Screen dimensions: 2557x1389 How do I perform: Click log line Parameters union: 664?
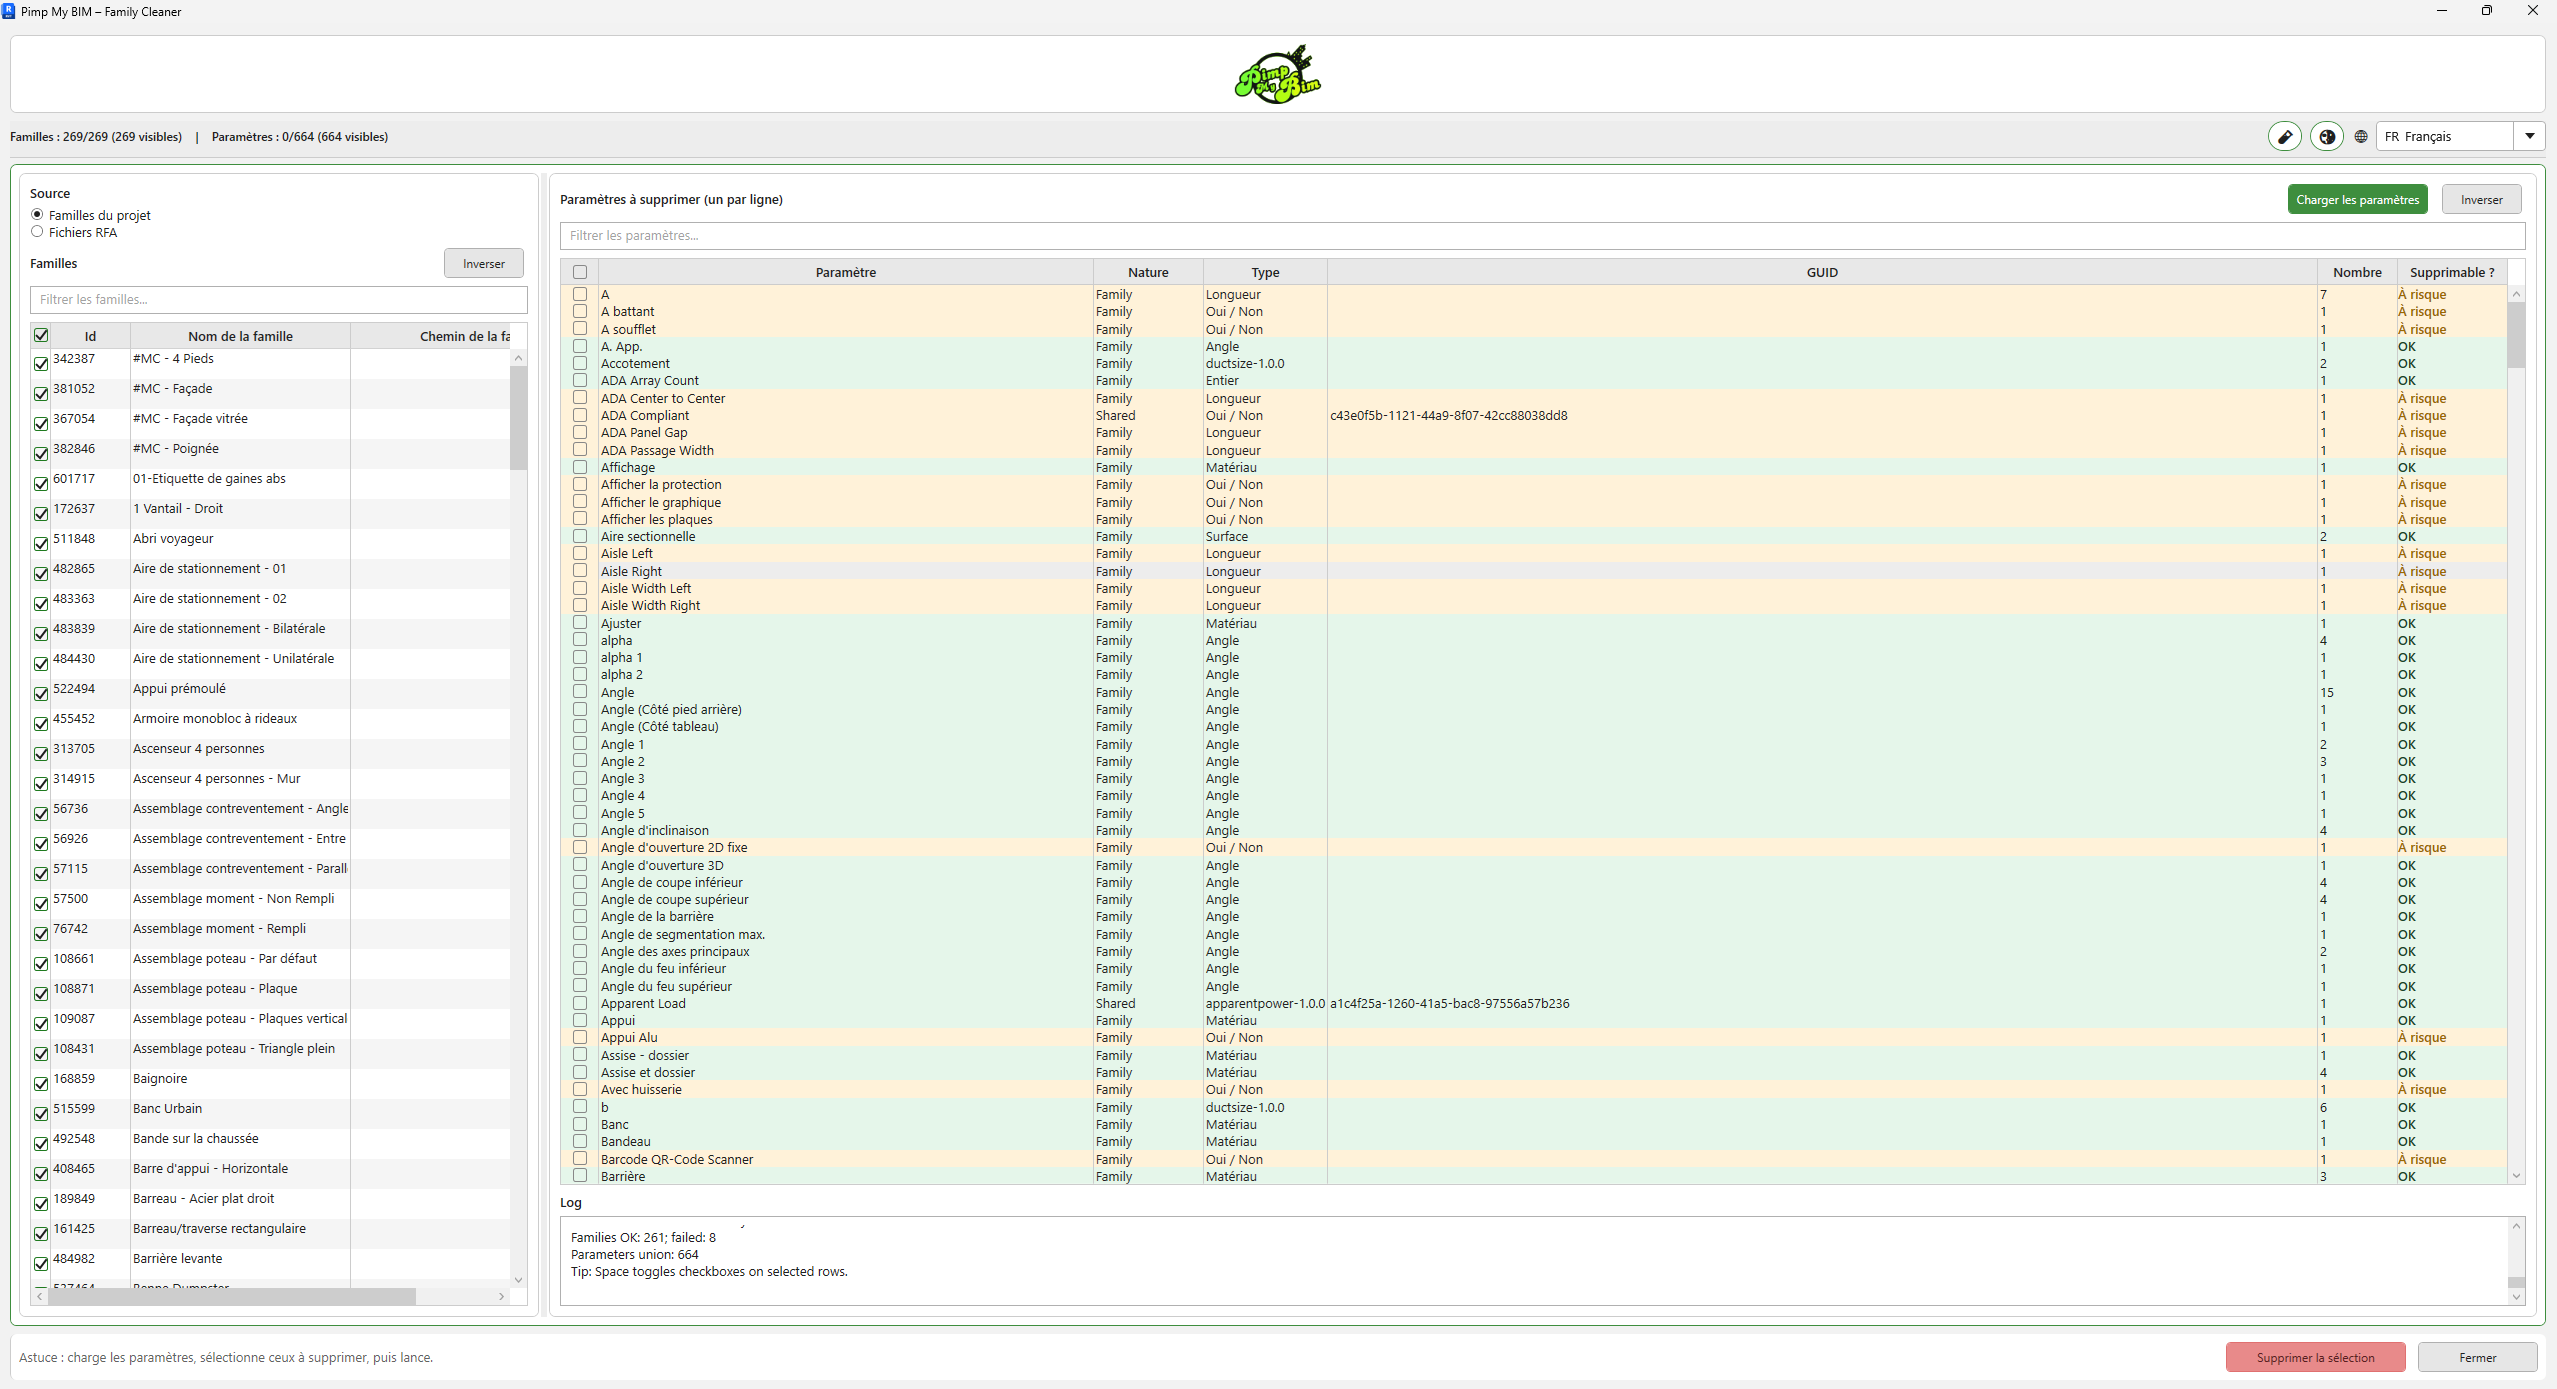click(634, 1254)
